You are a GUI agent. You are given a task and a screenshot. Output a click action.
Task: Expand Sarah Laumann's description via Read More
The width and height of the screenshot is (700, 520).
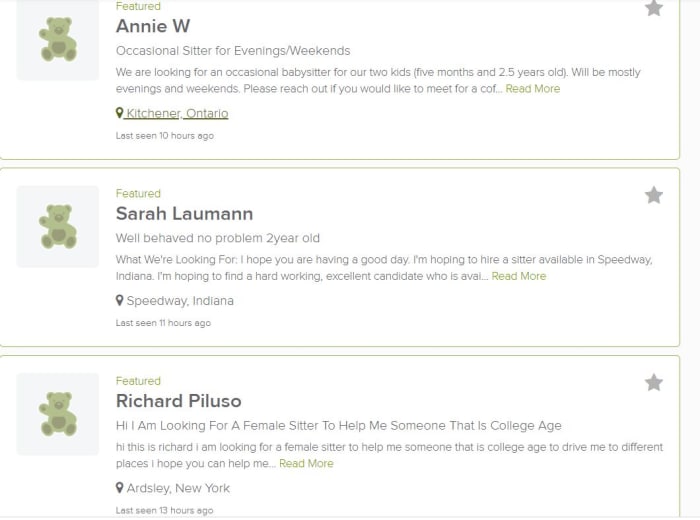click(x=519, y=276)
